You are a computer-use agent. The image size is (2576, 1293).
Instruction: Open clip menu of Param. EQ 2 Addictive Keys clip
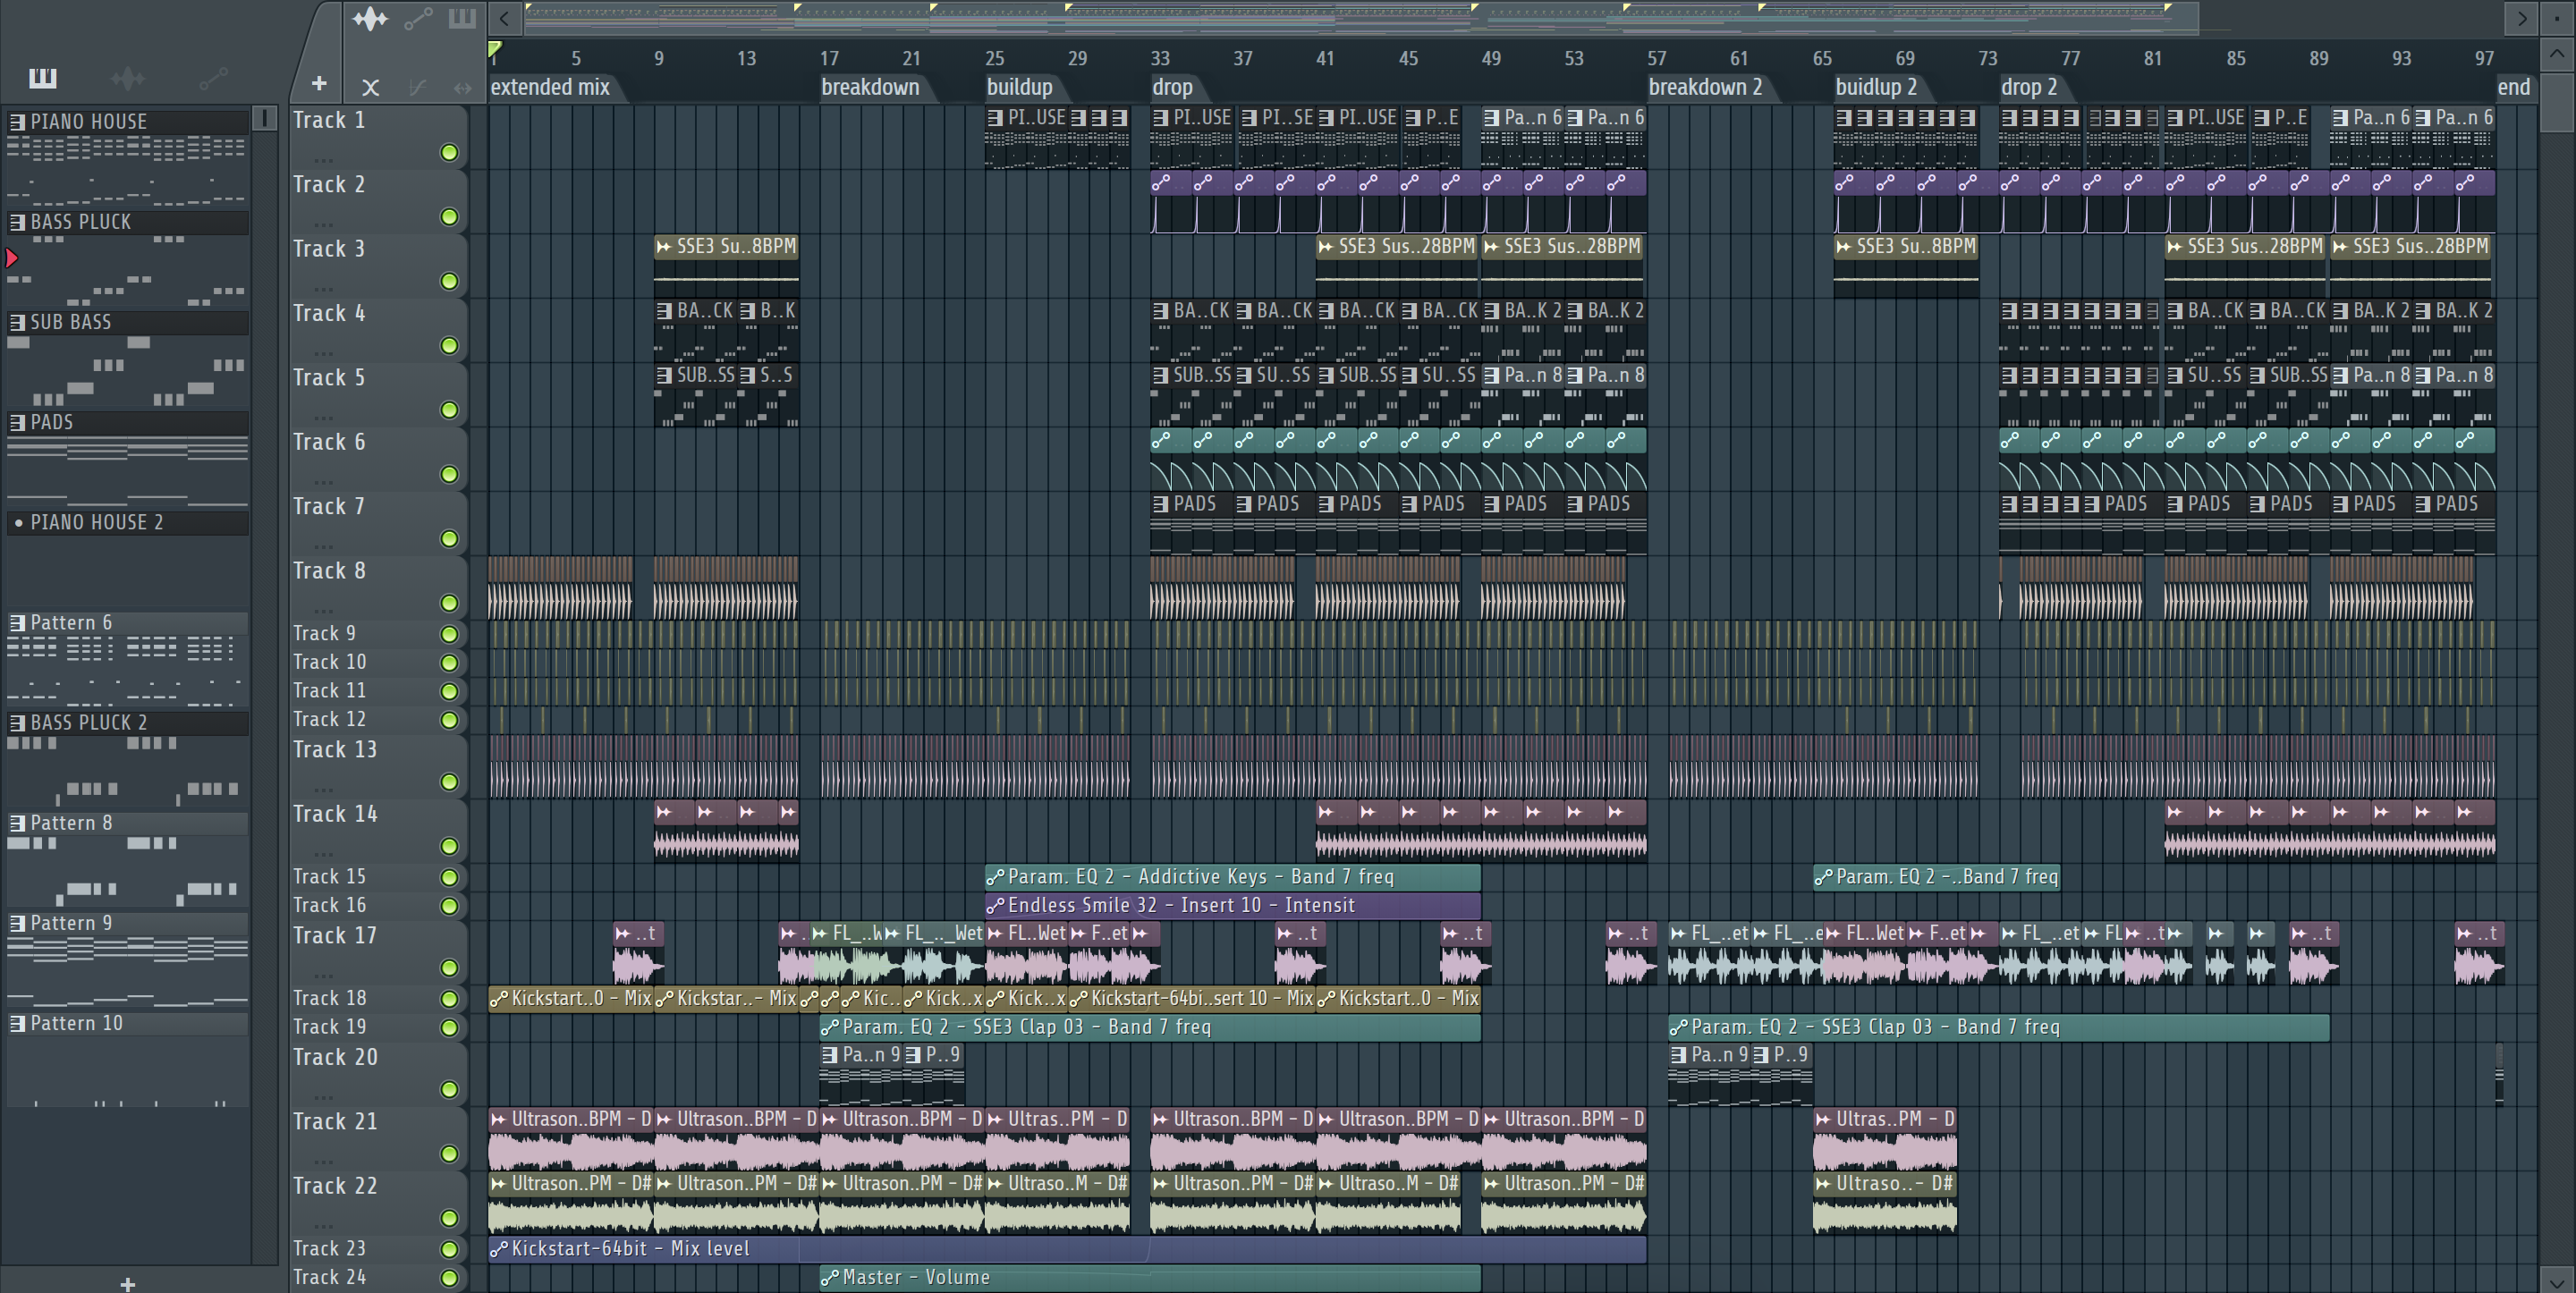tap(995, 877)
